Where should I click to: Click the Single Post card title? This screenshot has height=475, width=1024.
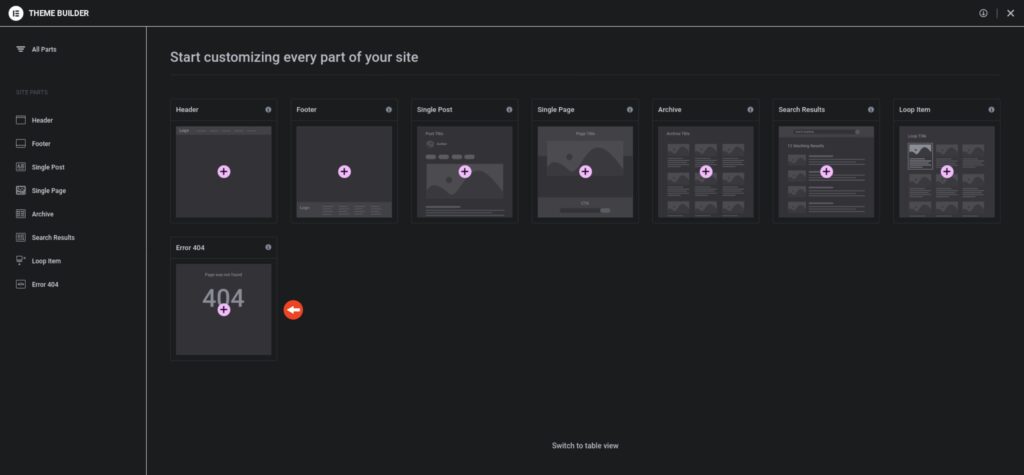point(435,110)
